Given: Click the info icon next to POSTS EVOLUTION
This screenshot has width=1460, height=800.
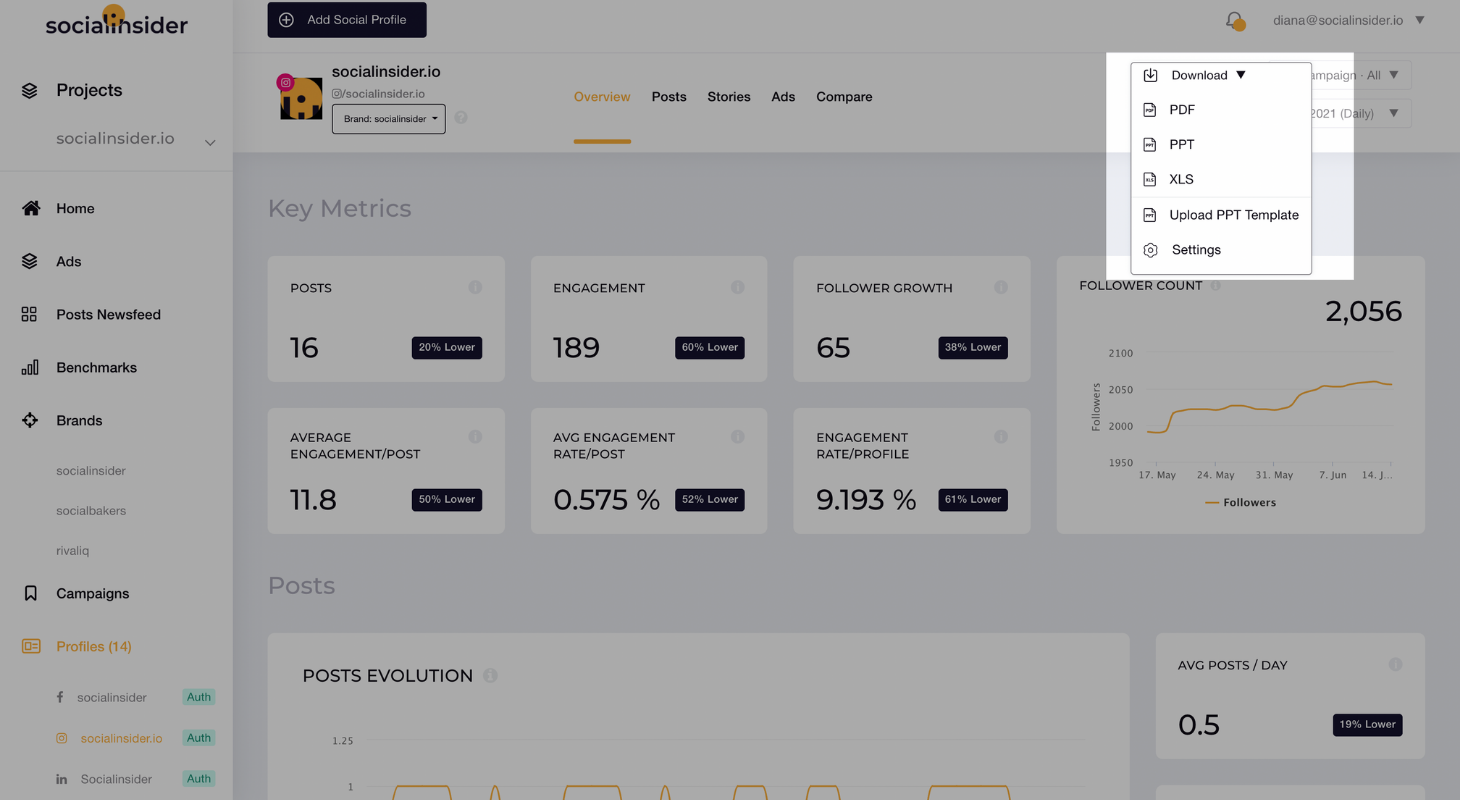Looking at the screenshot, I should 490,675.
